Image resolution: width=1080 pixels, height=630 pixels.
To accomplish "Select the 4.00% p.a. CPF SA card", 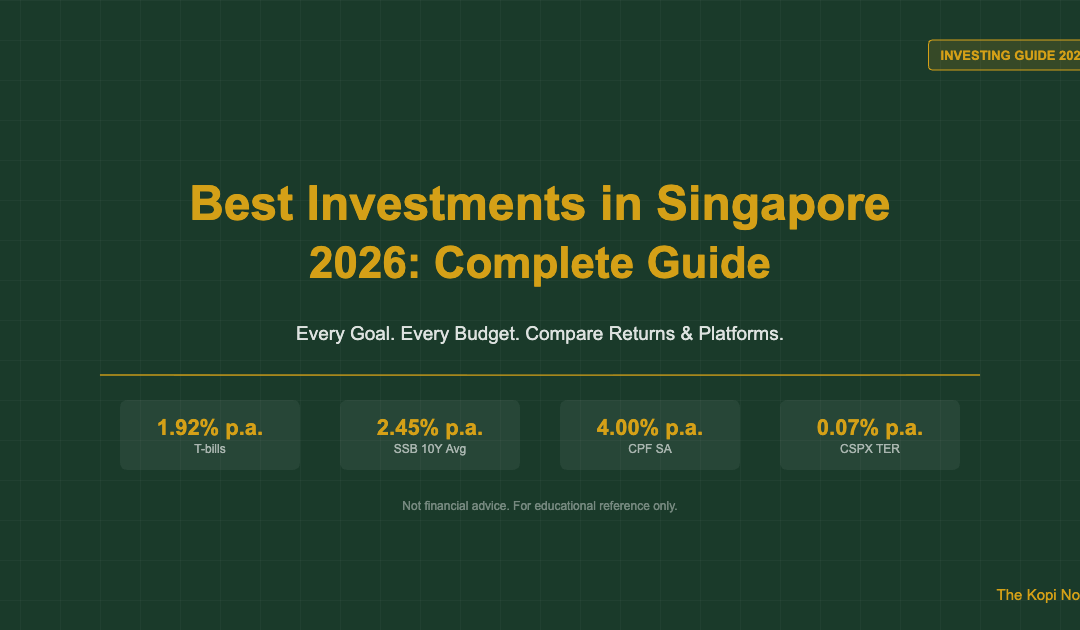I will (650, 435).
